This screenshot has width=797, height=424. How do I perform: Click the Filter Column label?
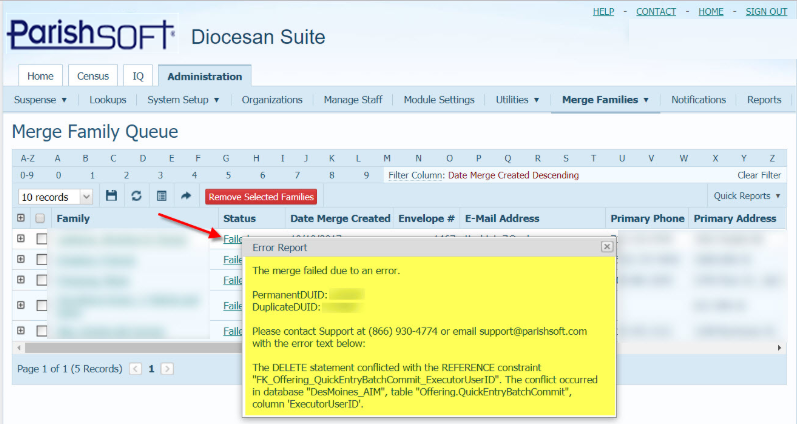416,175
